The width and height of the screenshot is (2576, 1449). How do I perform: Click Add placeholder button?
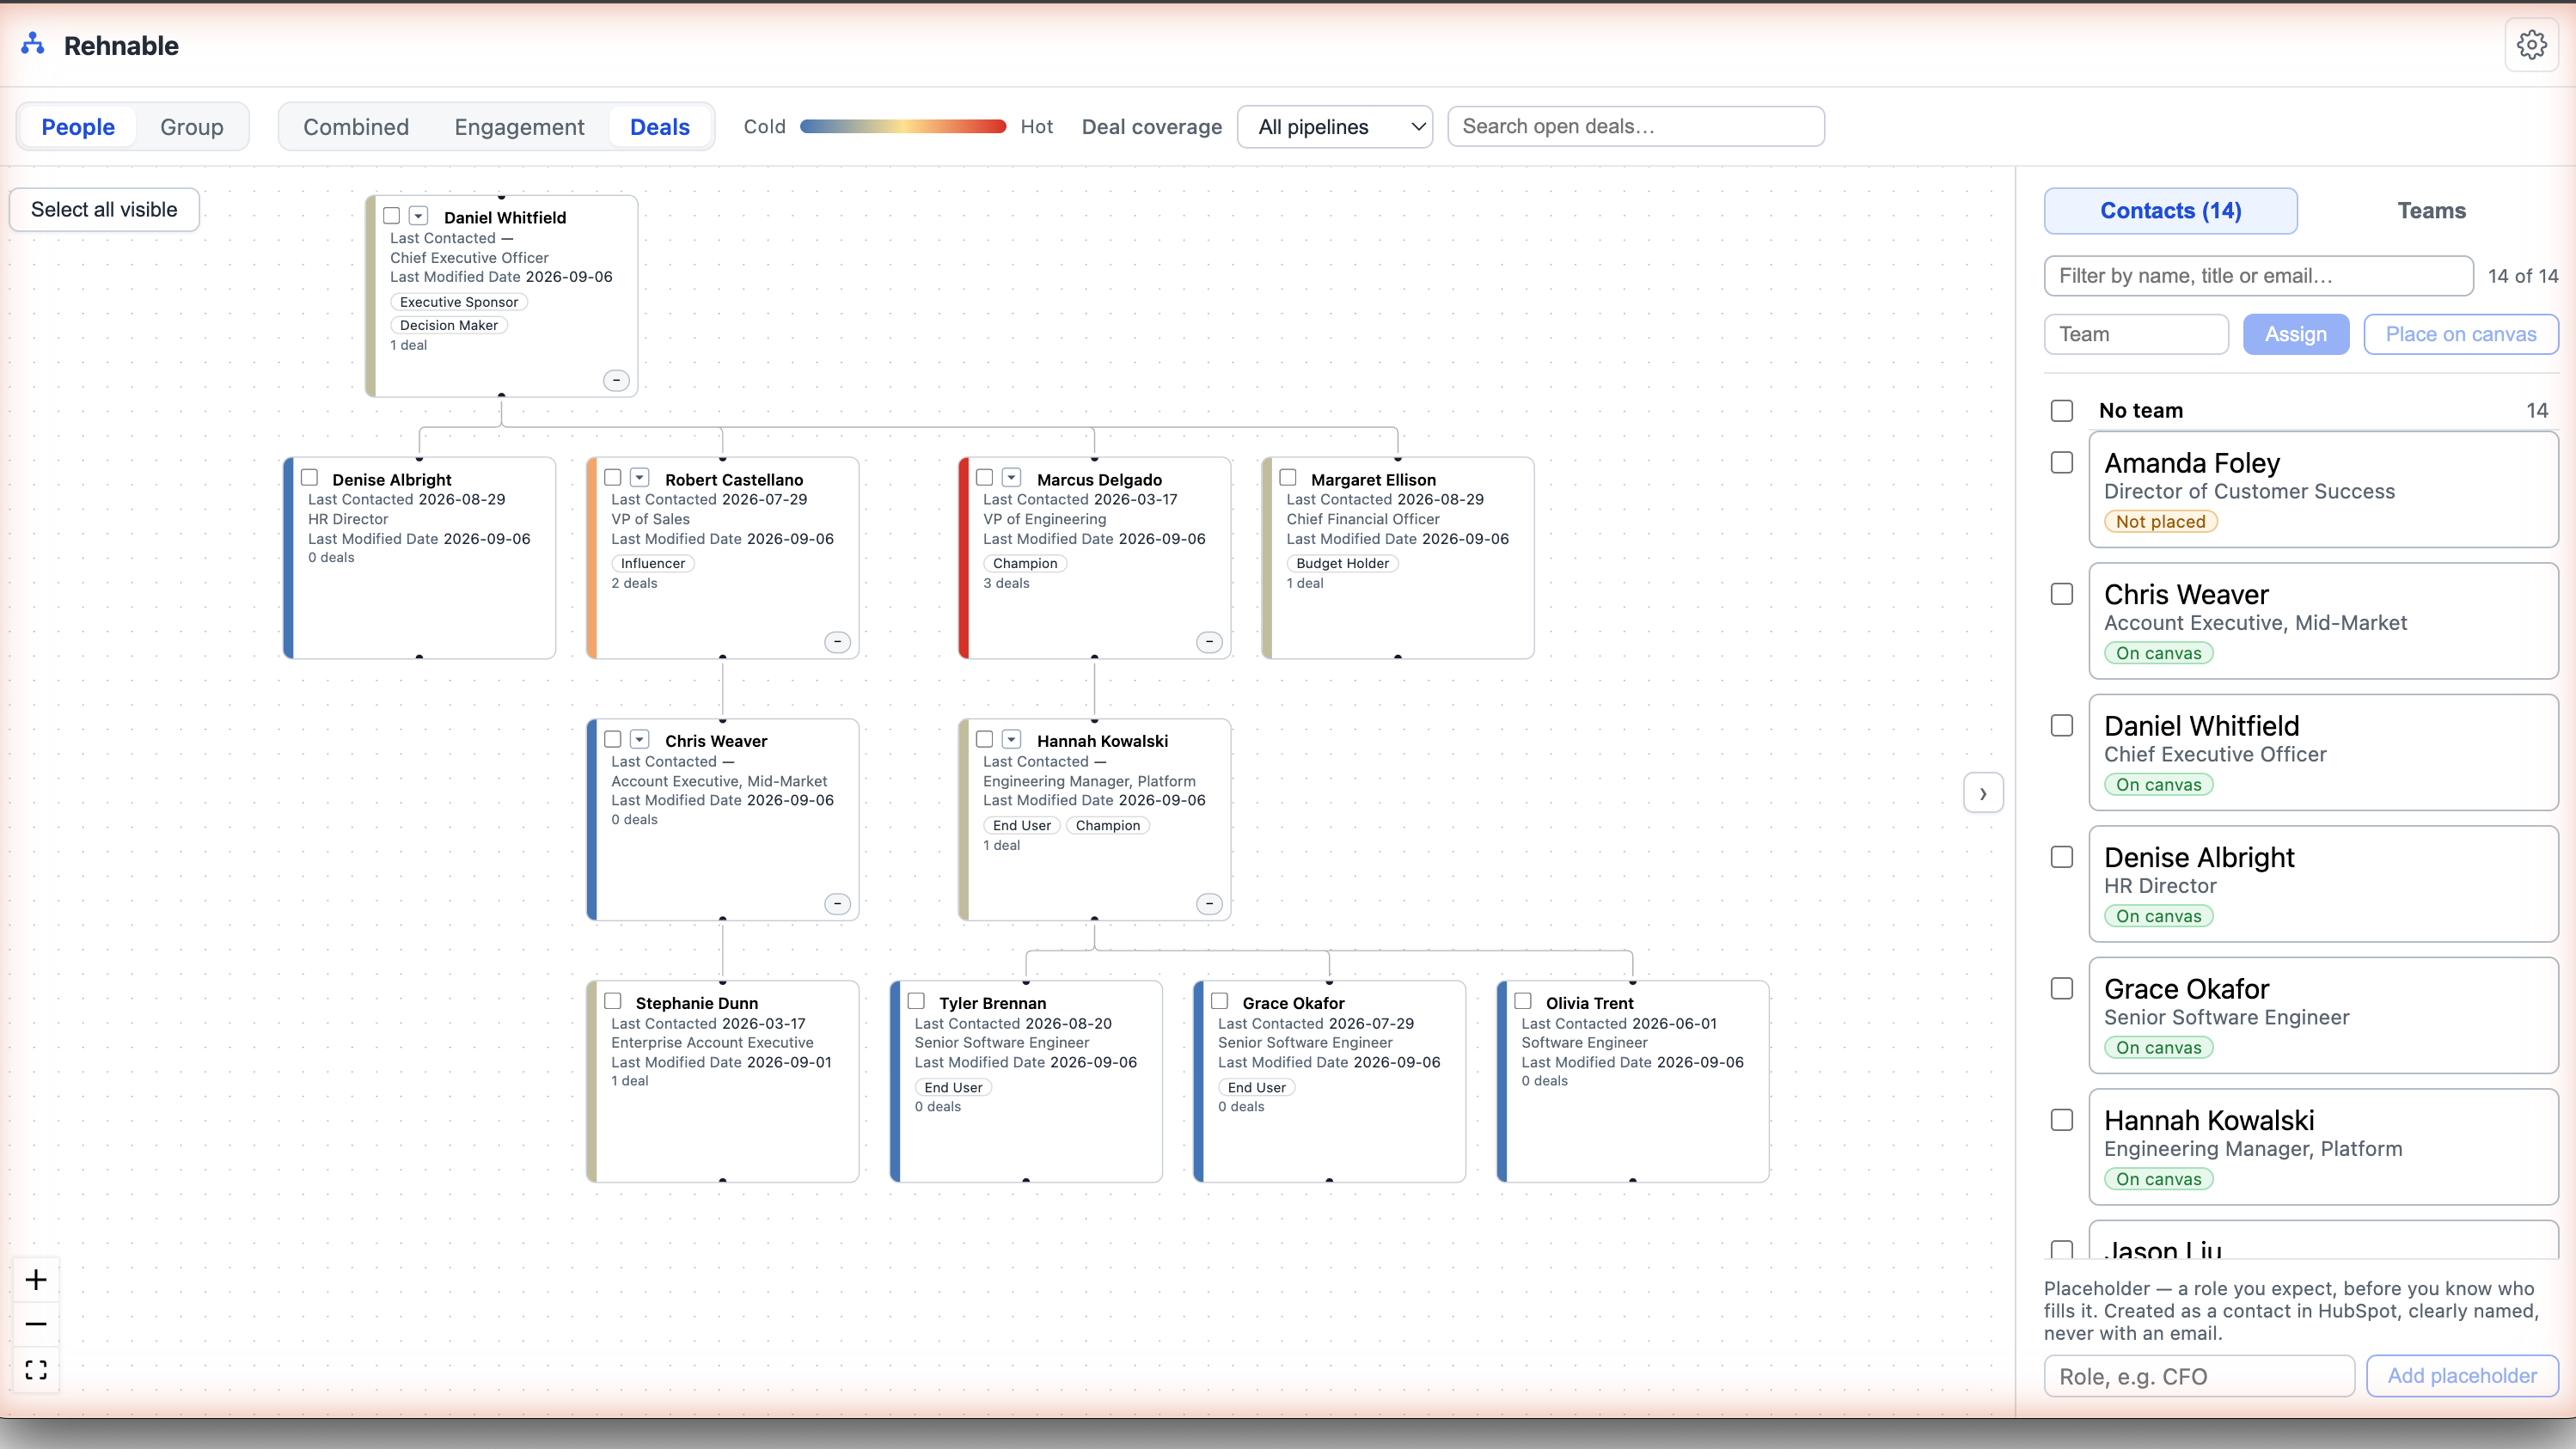tap(2462, 1376)
